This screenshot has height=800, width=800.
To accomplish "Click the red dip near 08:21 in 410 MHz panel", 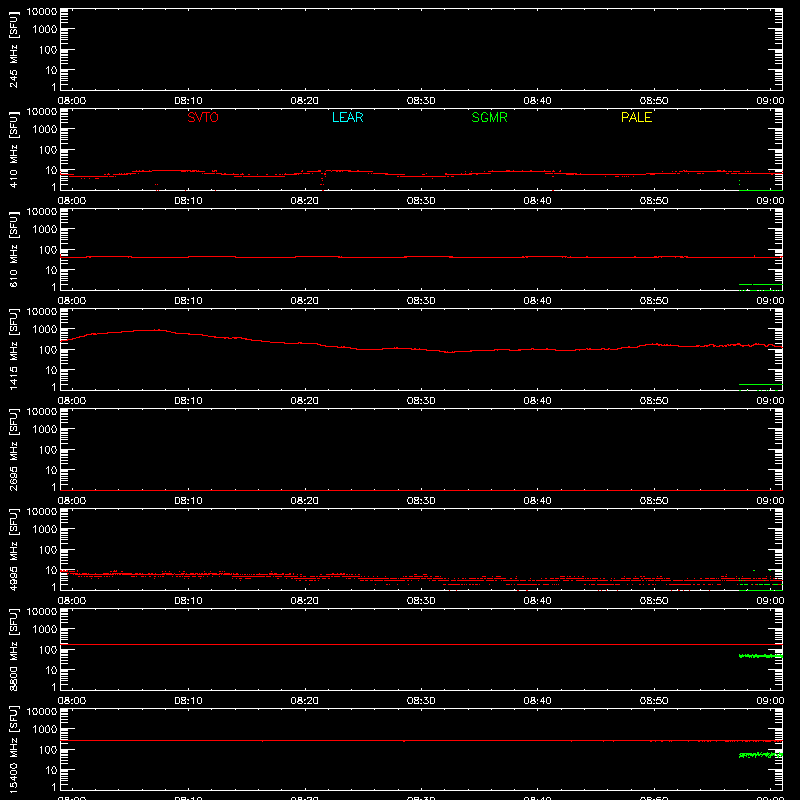I will point(322,180).
